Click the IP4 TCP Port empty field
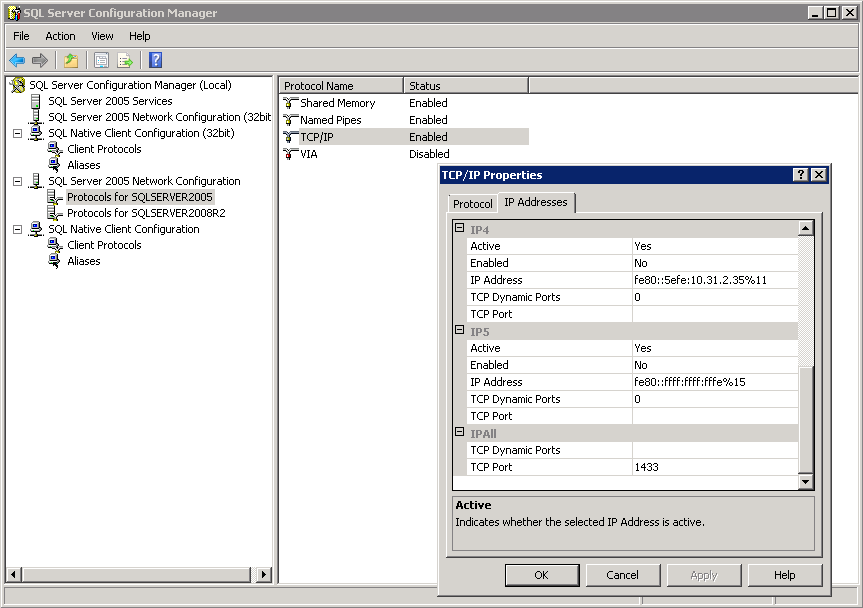863x608 pixels. tap(715, 314)
